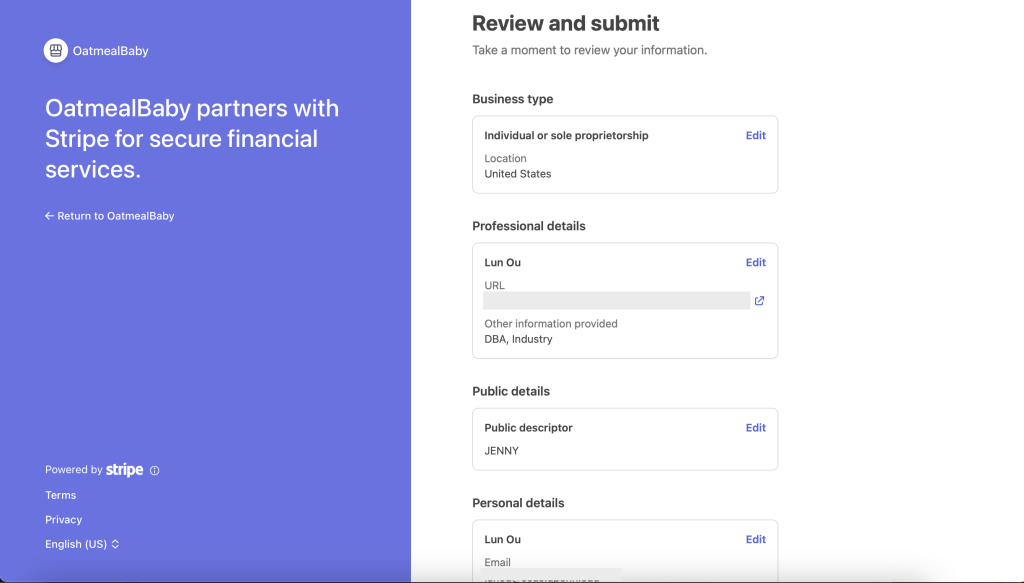
Task: Open the English (US) language selector
Action: [x=82, y=544]
